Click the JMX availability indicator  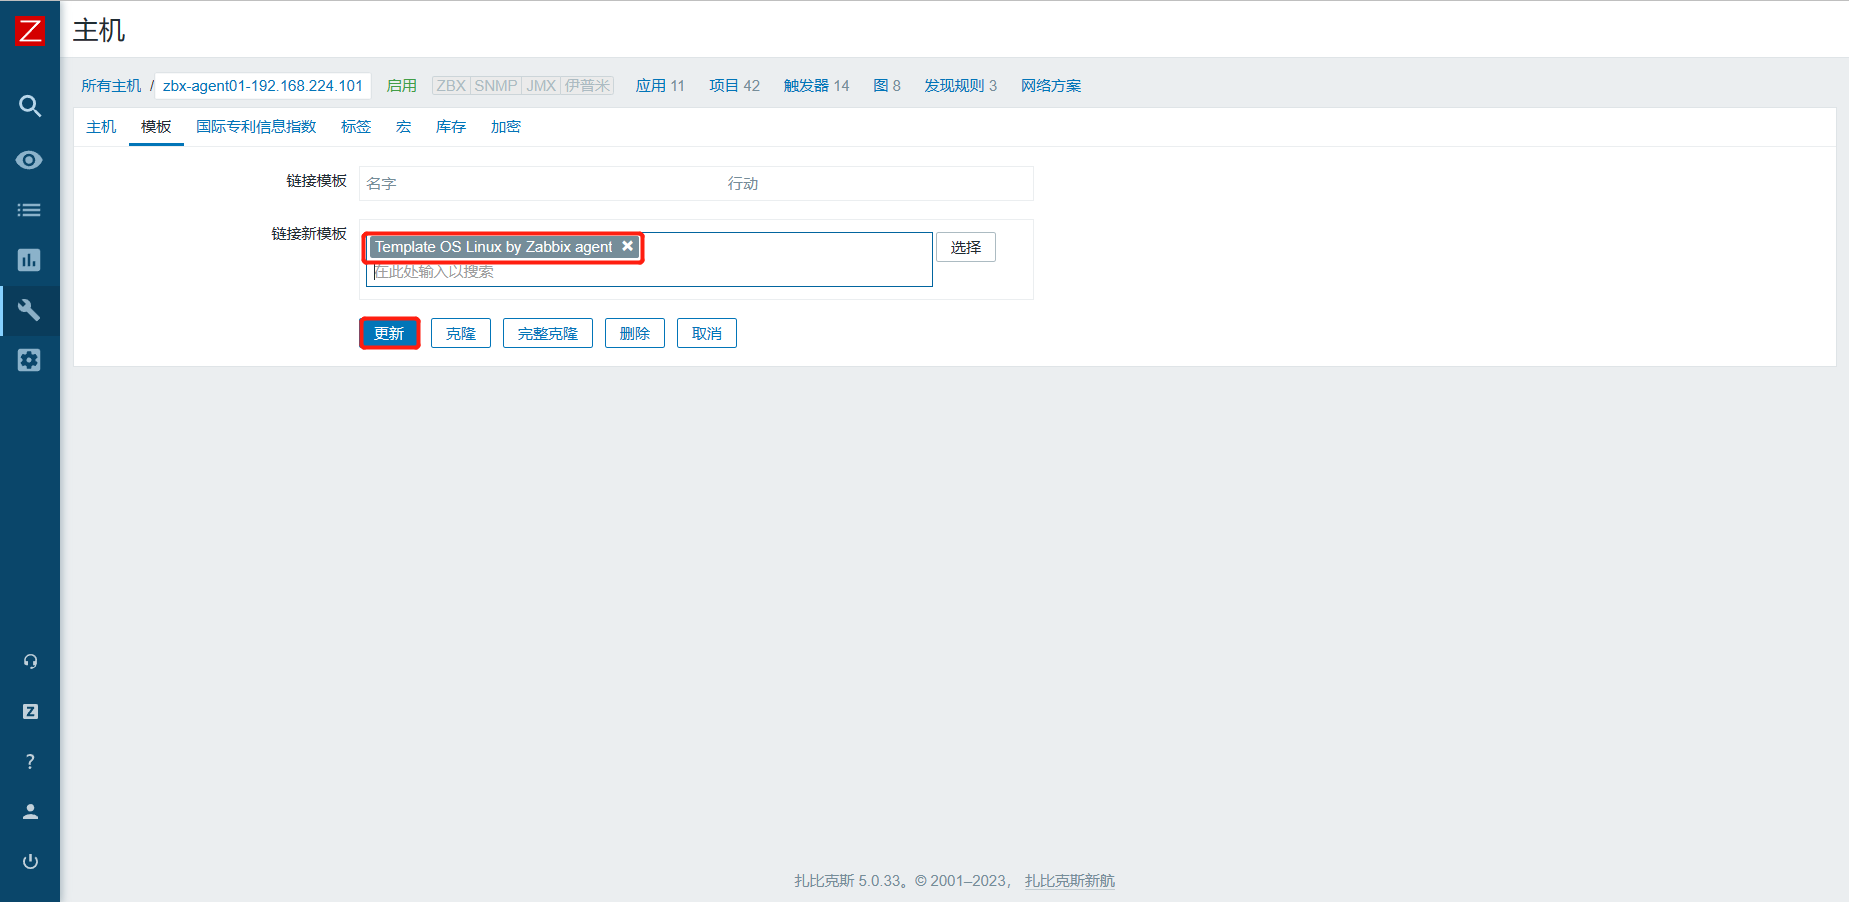(x=541, y=86)
